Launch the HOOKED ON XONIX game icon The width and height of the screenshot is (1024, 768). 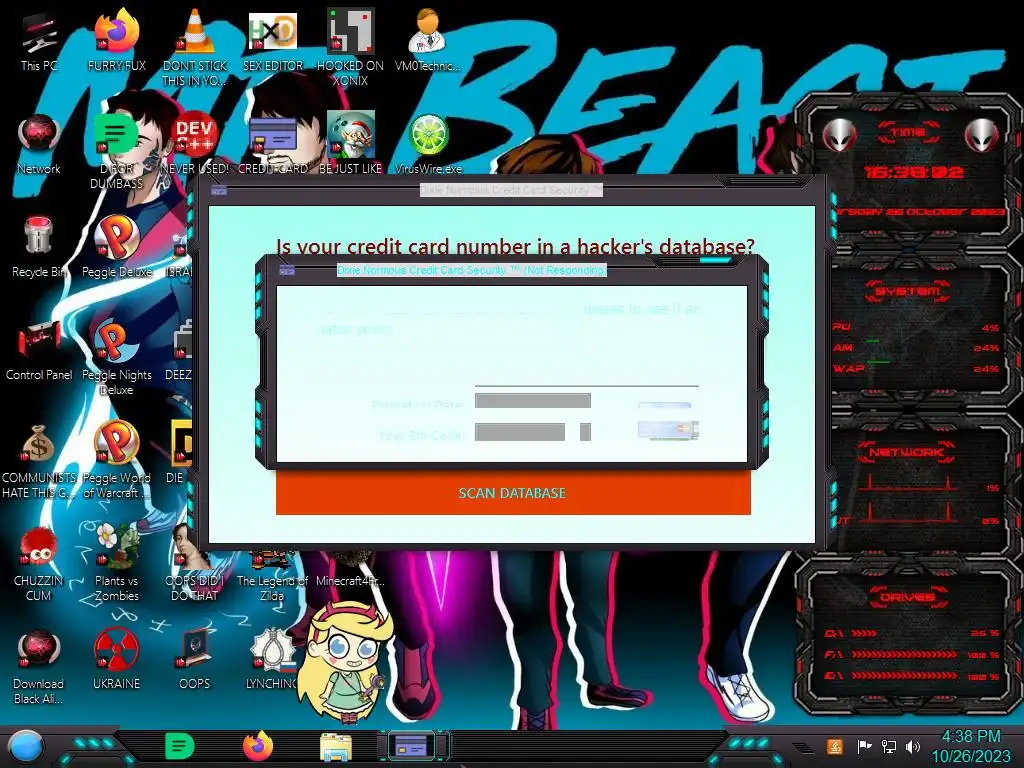351,47
